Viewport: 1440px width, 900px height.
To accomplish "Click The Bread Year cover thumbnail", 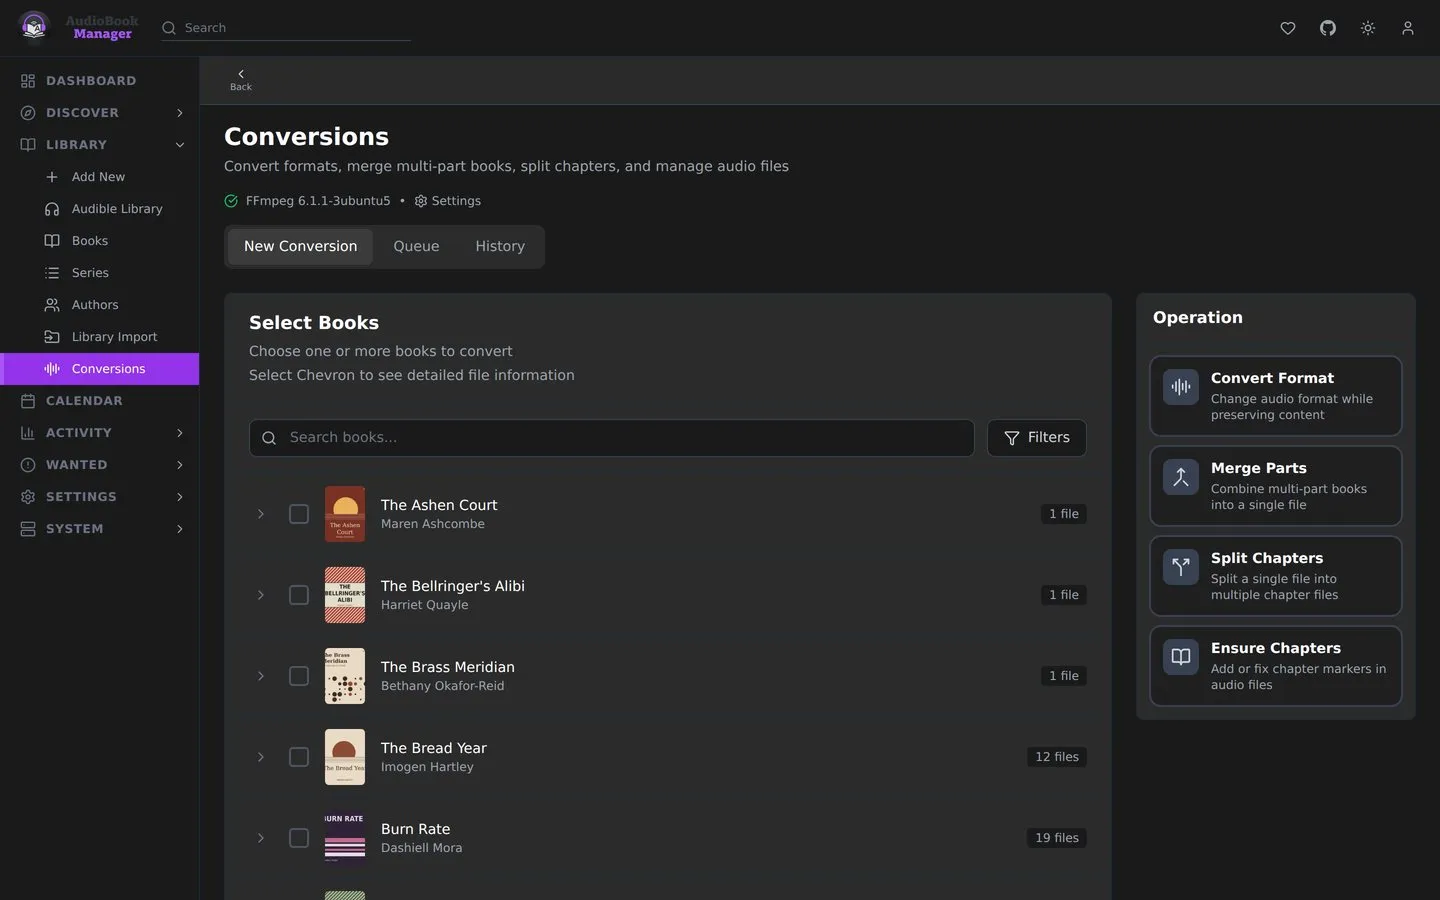I will (x=345, y=757).
